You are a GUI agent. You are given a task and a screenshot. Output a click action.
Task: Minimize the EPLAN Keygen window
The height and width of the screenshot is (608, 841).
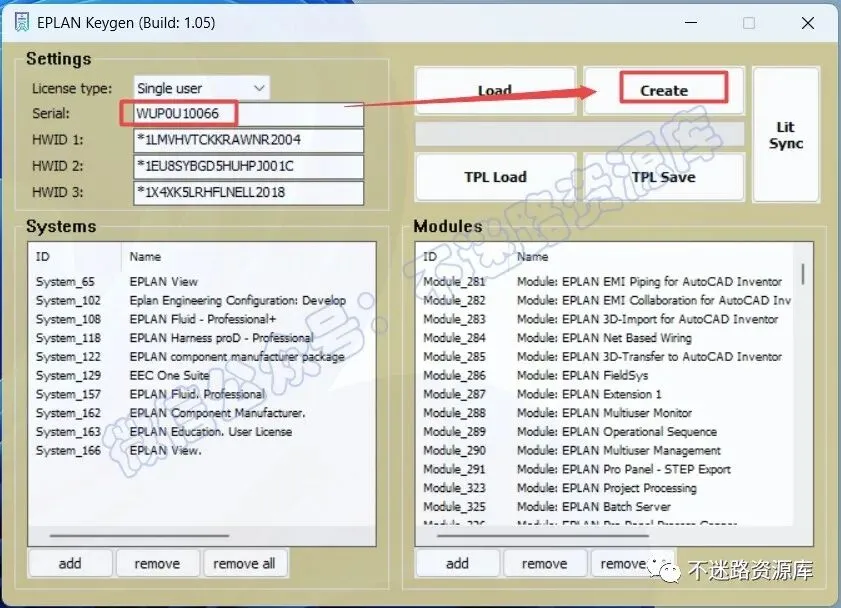(691, 23)
